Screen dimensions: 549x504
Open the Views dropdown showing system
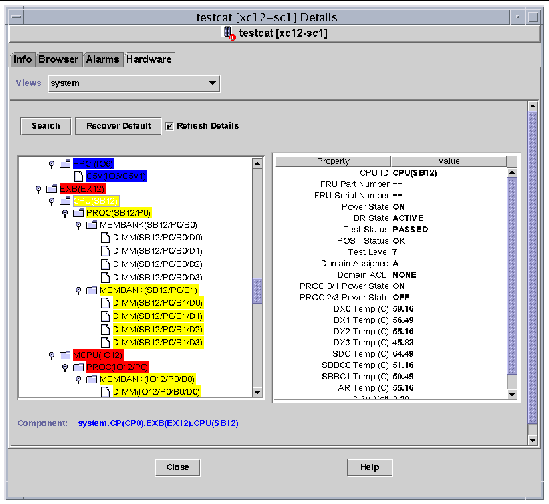coord(134,83)
